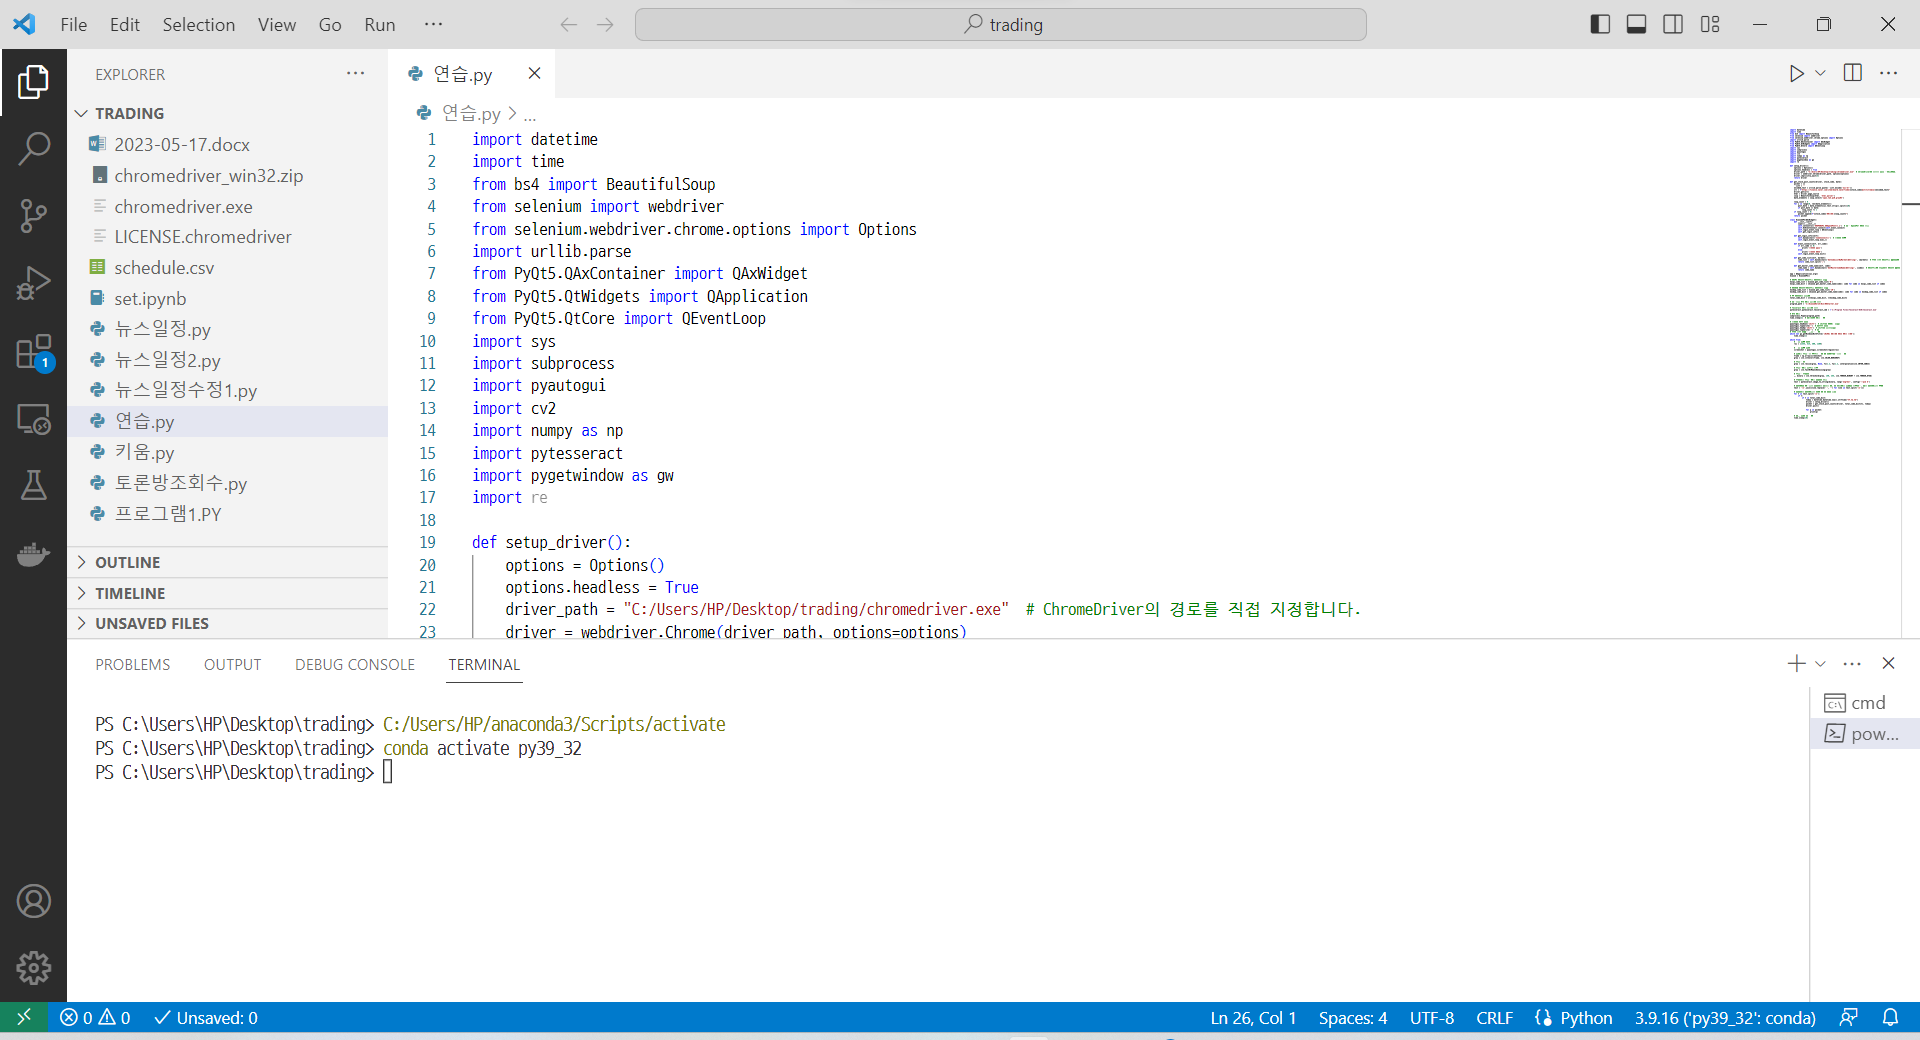Open the run options dropdown arrow
This screenshot has height=1040, width=1920.
(1820, 74)
